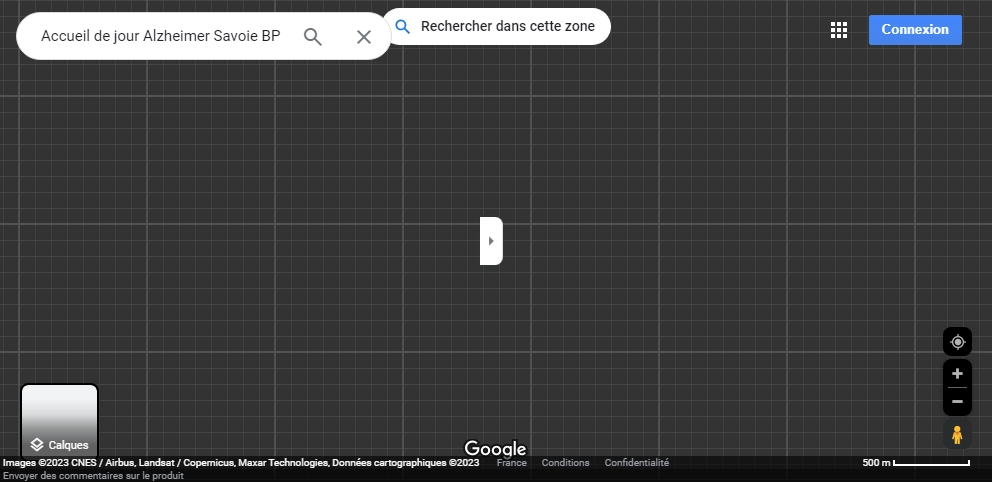Click the search magnifier icon
The height and width of the screenshot is (482, 992).
pyautogui.click(x=313, y=37)
